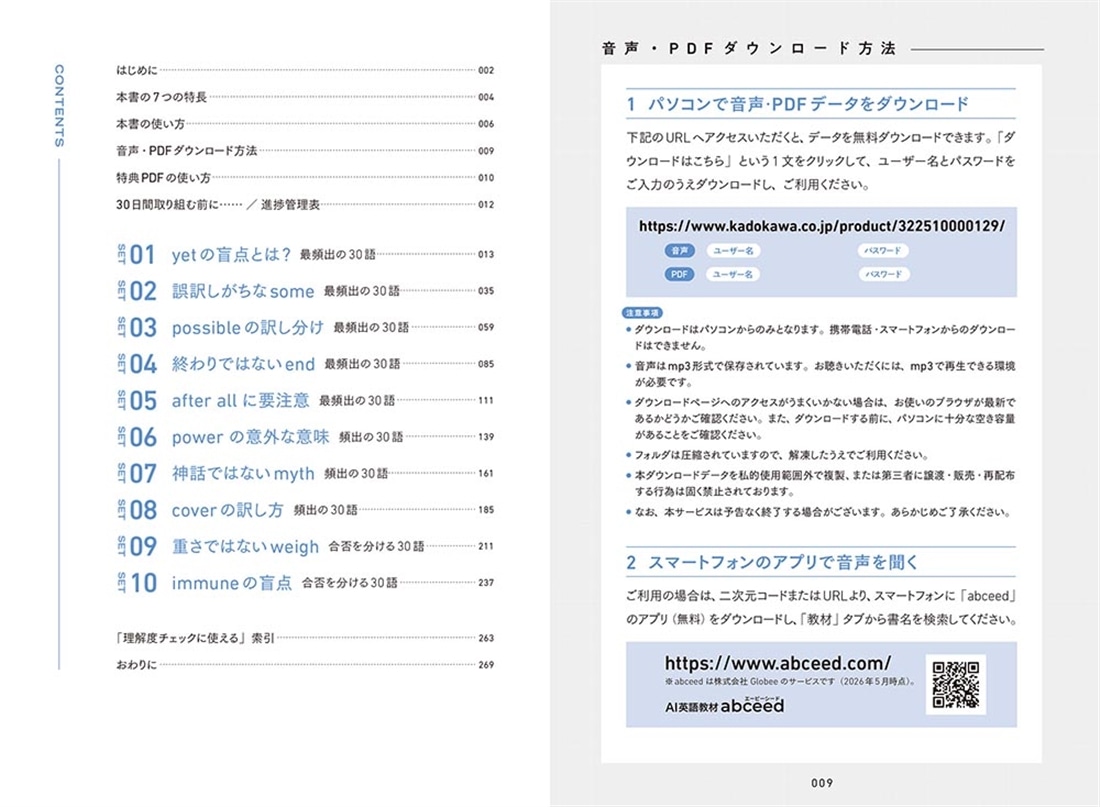
Task: Click page number 013 in contents
Action: pyautogui.click(x=486, y=254)
